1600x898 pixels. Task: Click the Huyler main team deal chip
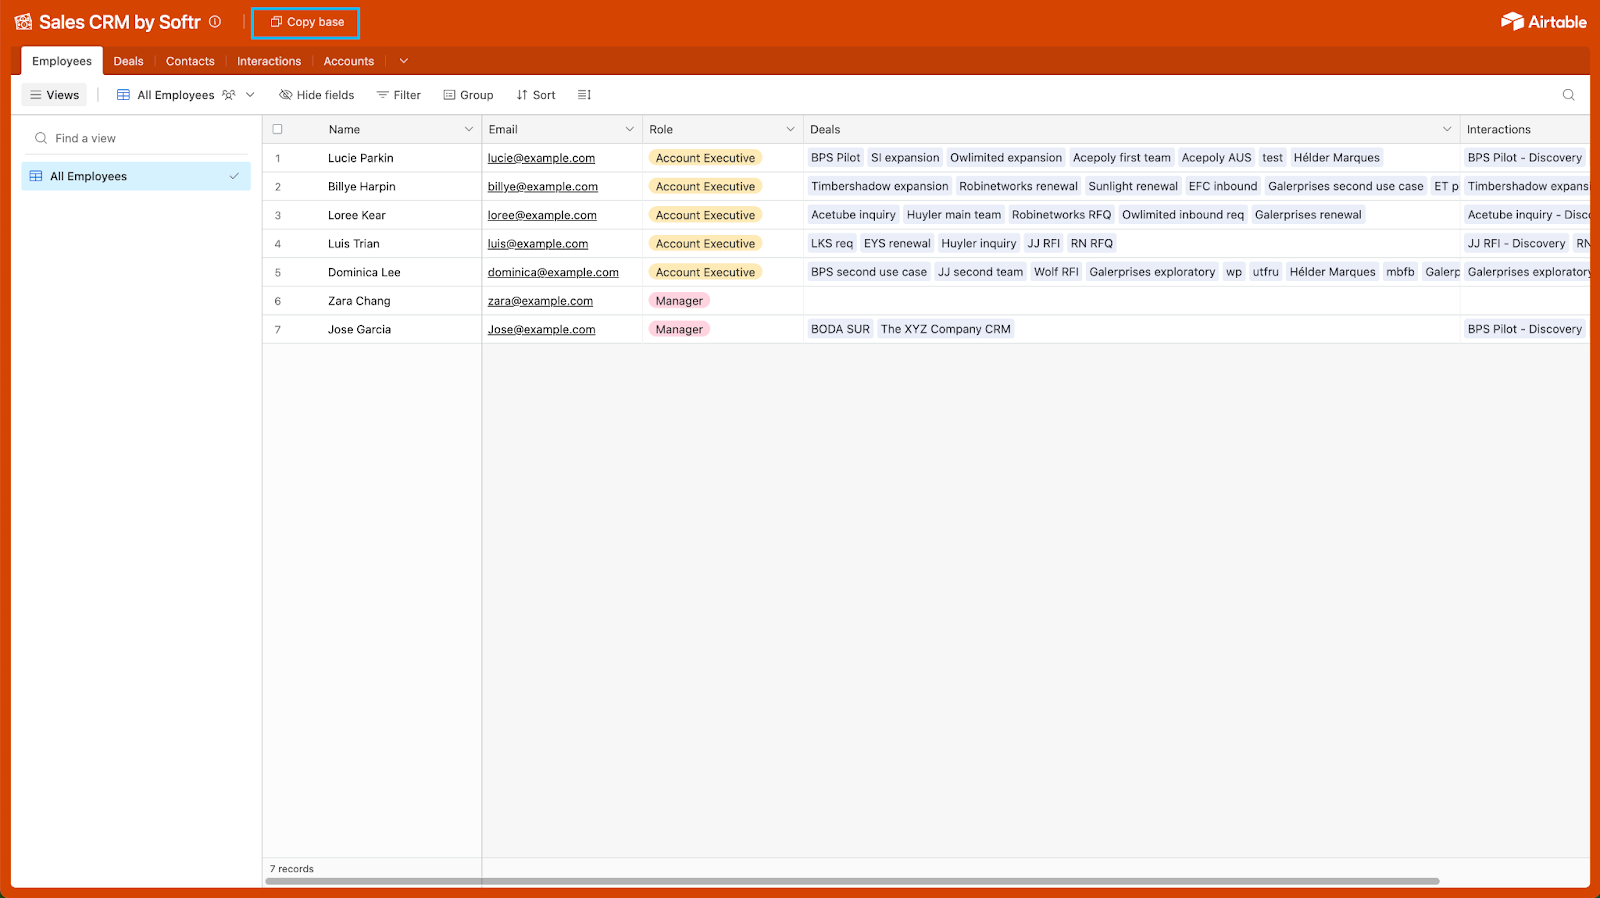953,215
